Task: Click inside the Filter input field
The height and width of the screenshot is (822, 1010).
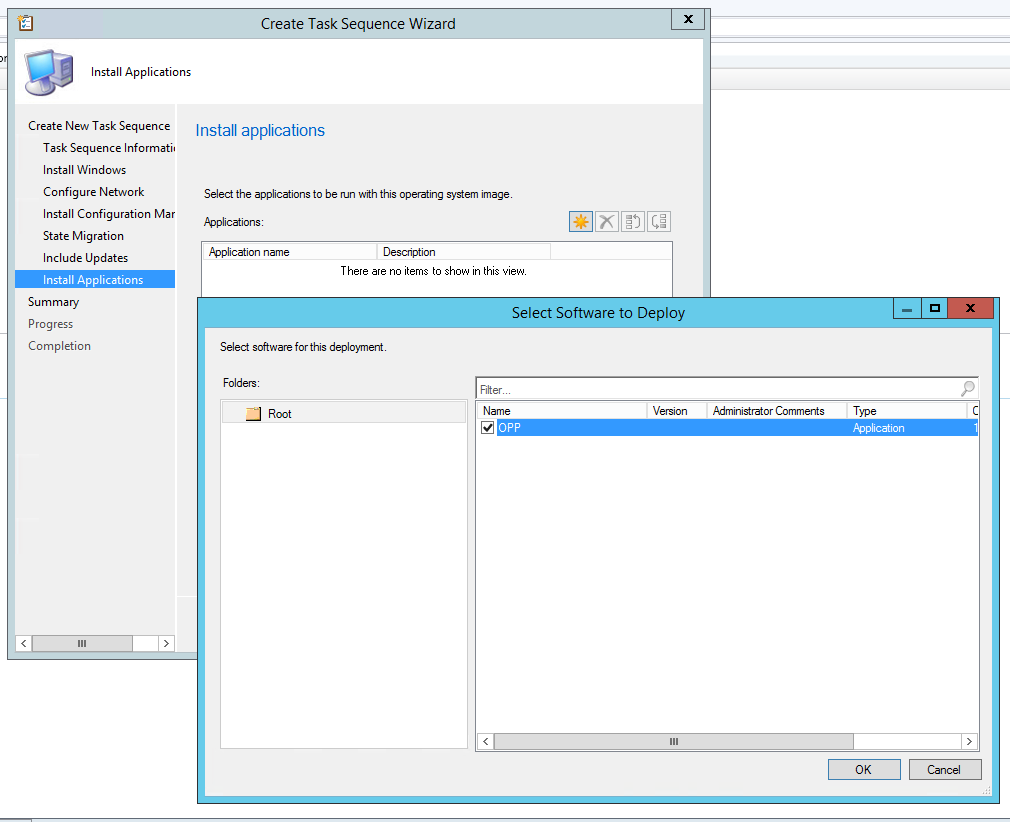Action: pos(650,389)
